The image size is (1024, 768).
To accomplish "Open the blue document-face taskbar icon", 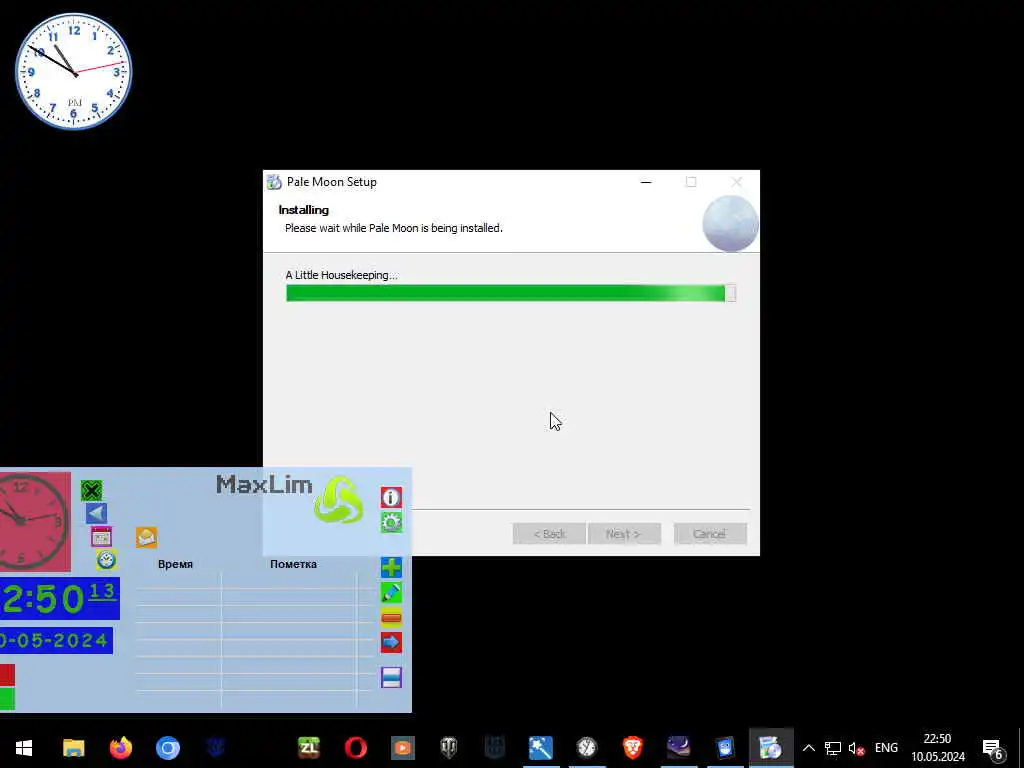I will tap(725, 748).
